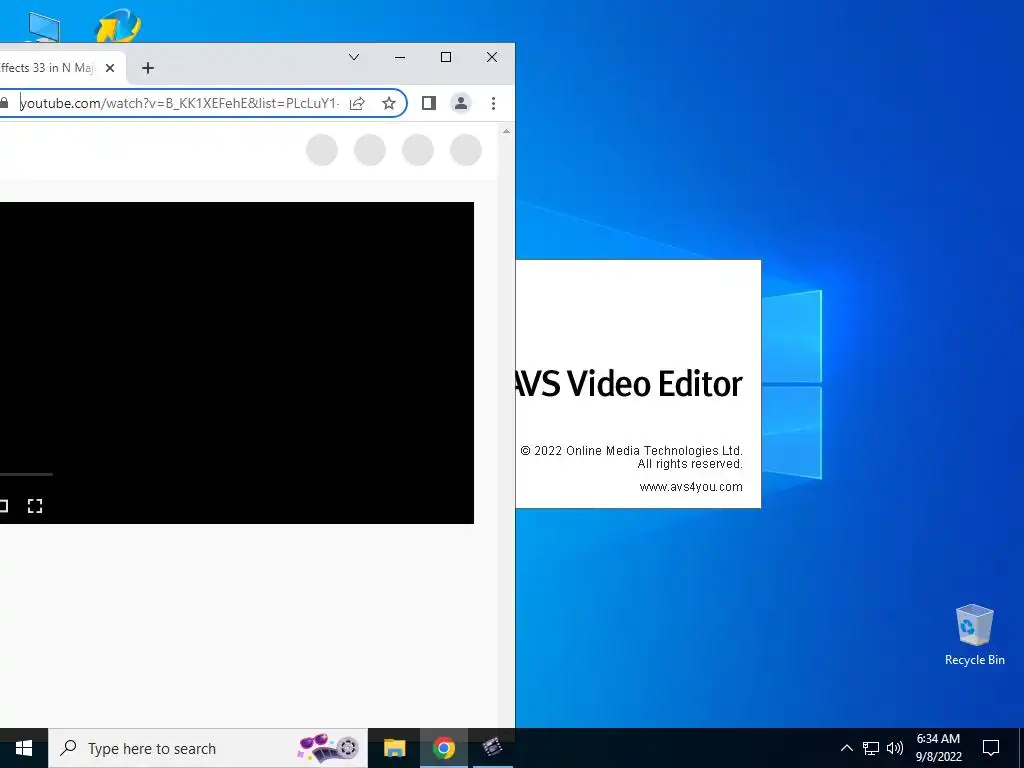Open File Explorer from the taskbar
1024x768 pixels.
click(394, 748)
